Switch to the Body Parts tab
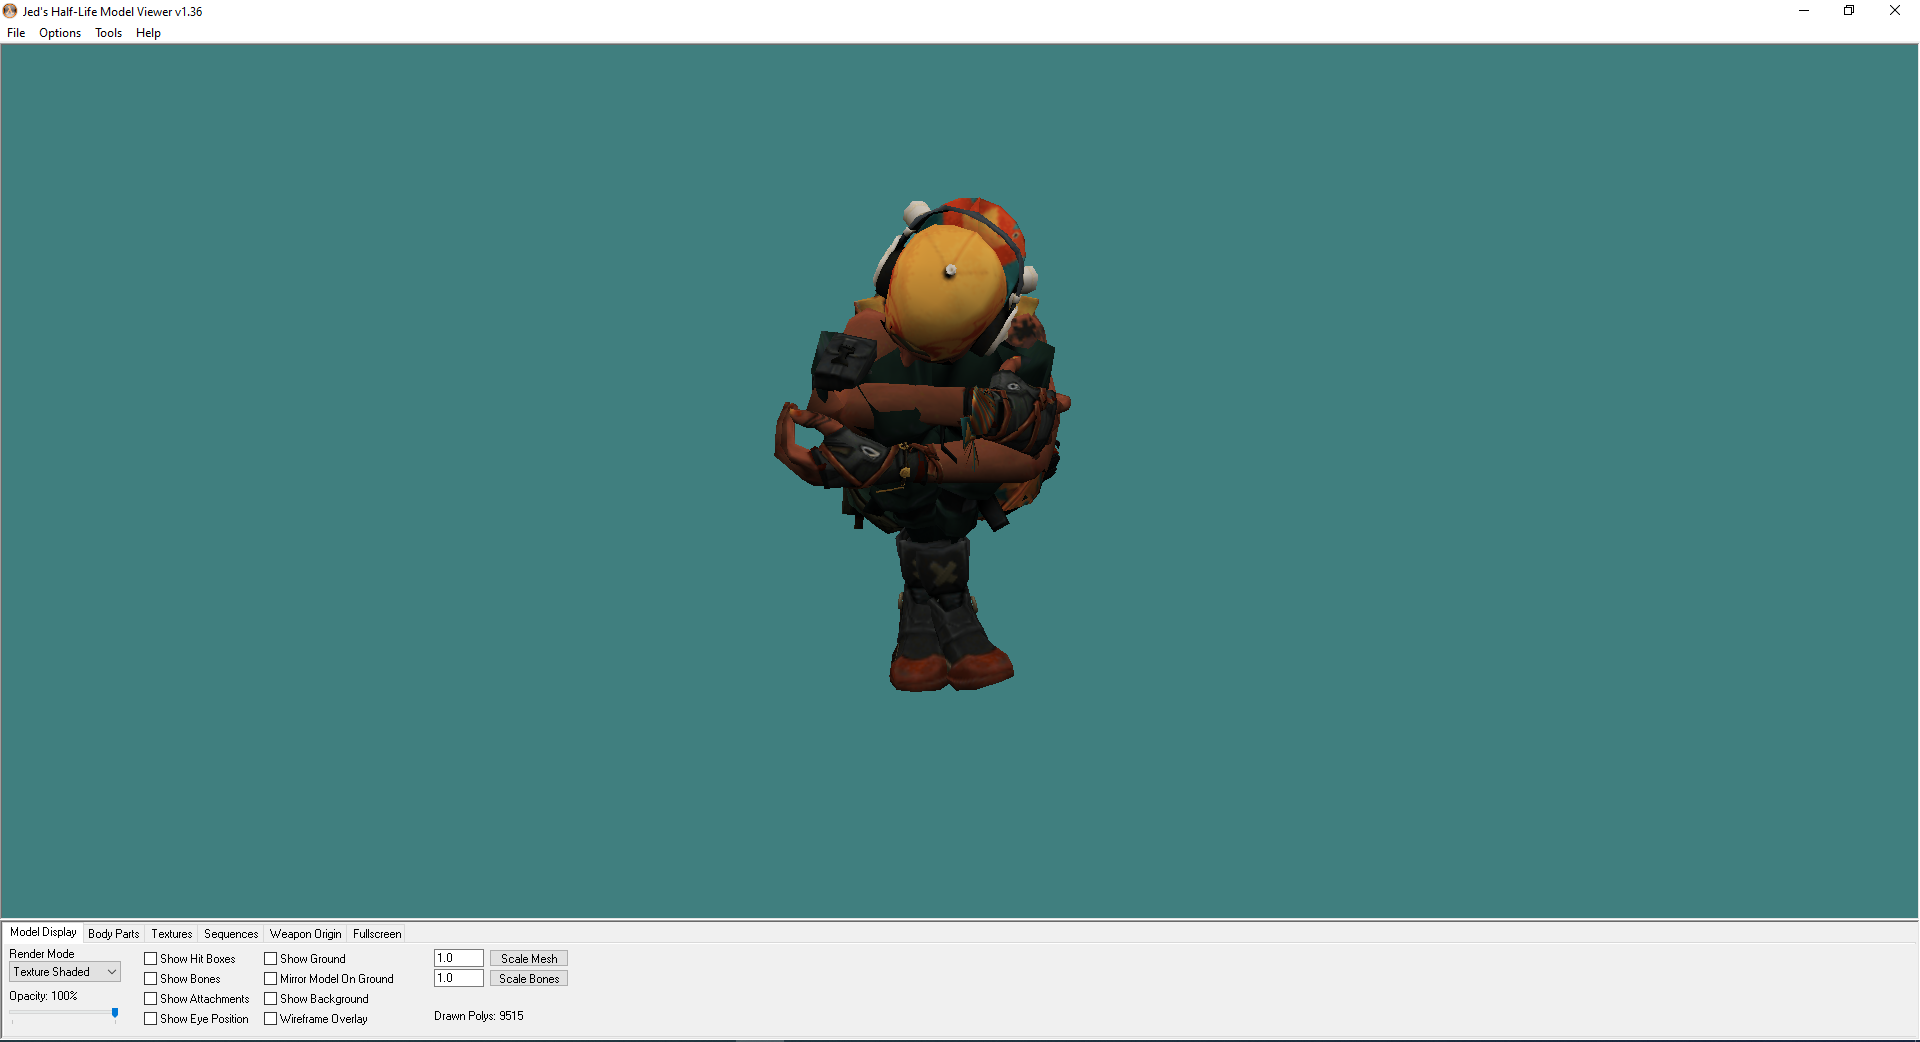 [114, 934]
